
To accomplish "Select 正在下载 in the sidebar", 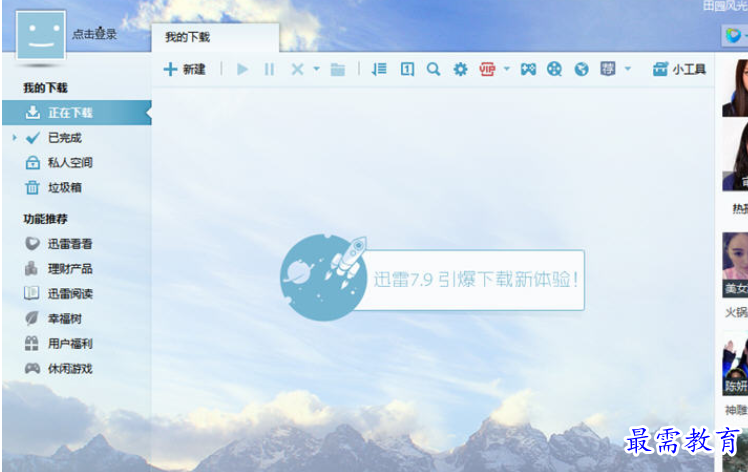I will (x=77, y=113).
